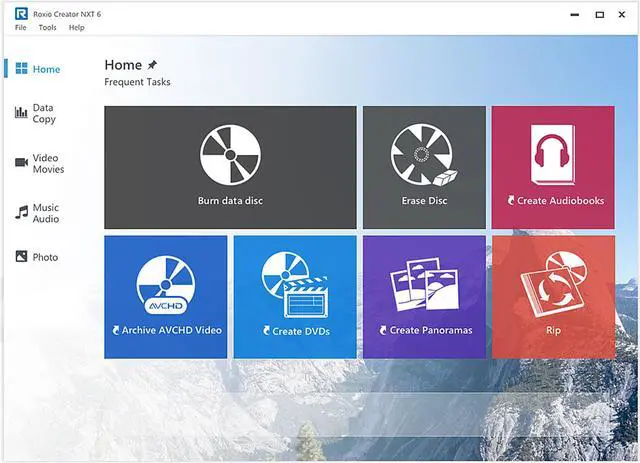
Task: Minimize the Roxio Creator window
Action: (x=574, y=15)
